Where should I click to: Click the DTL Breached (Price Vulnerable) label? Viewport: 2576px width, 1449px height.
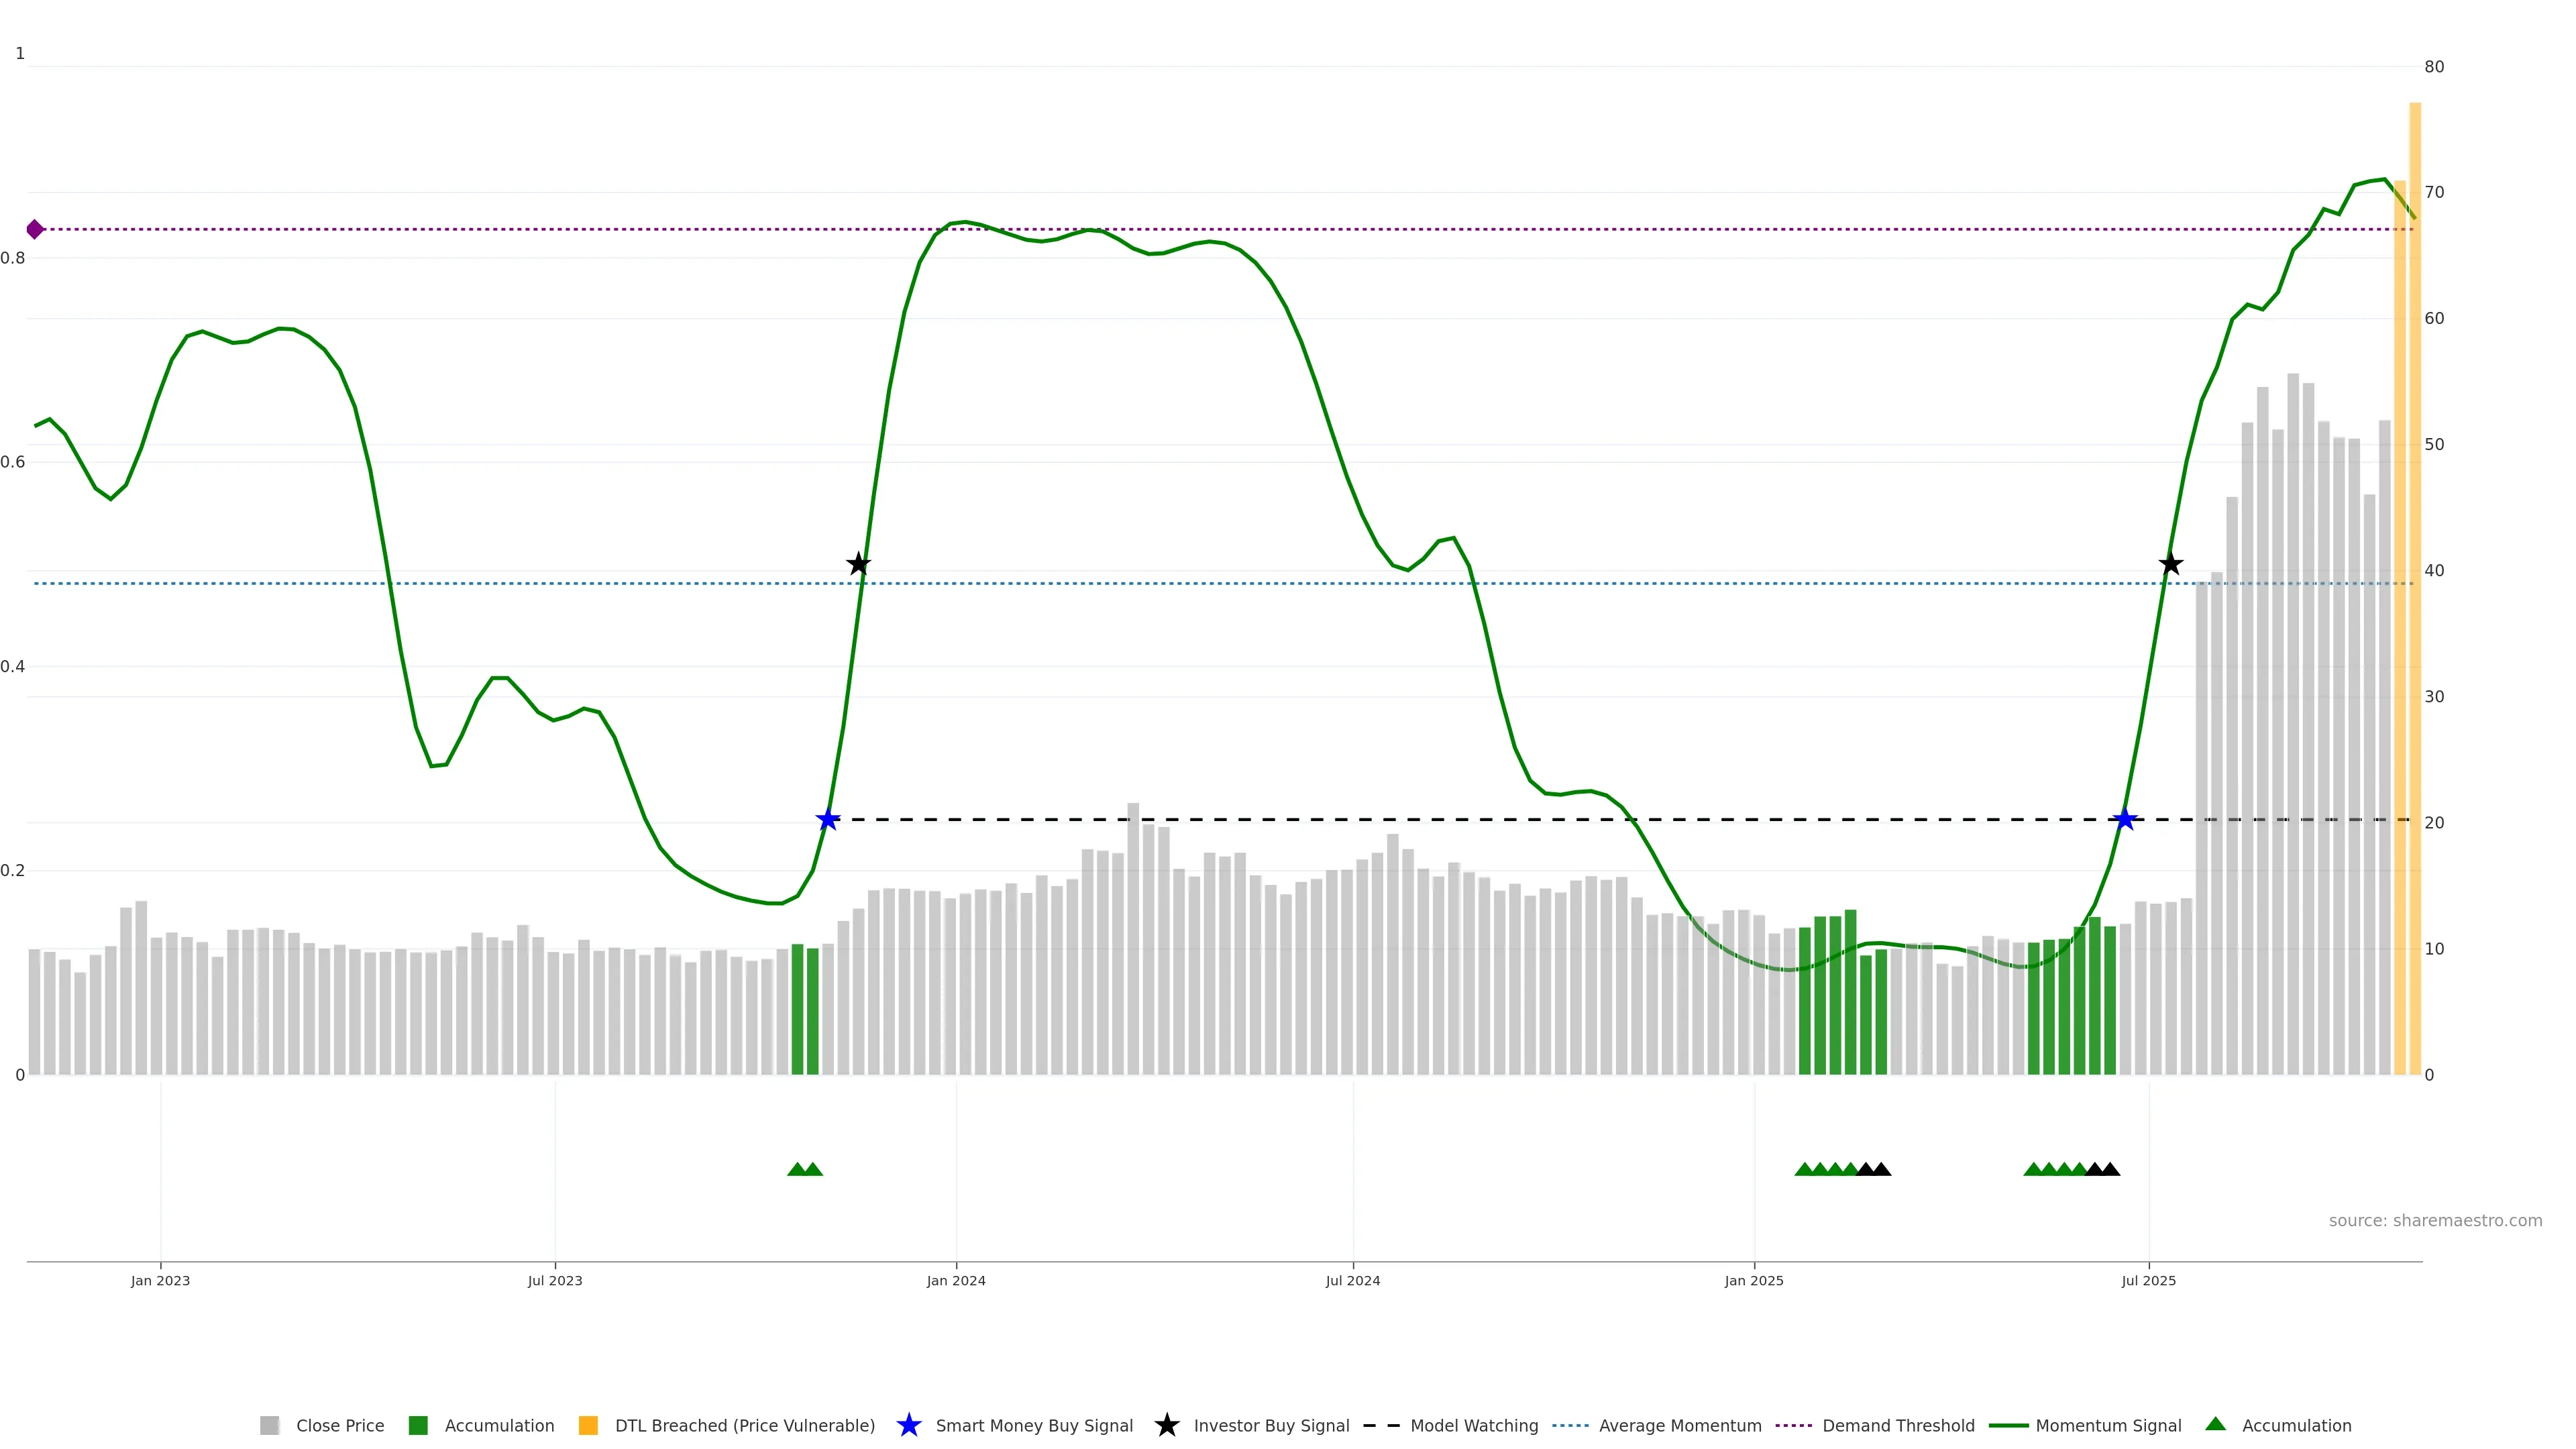[x=745, y=1426]
